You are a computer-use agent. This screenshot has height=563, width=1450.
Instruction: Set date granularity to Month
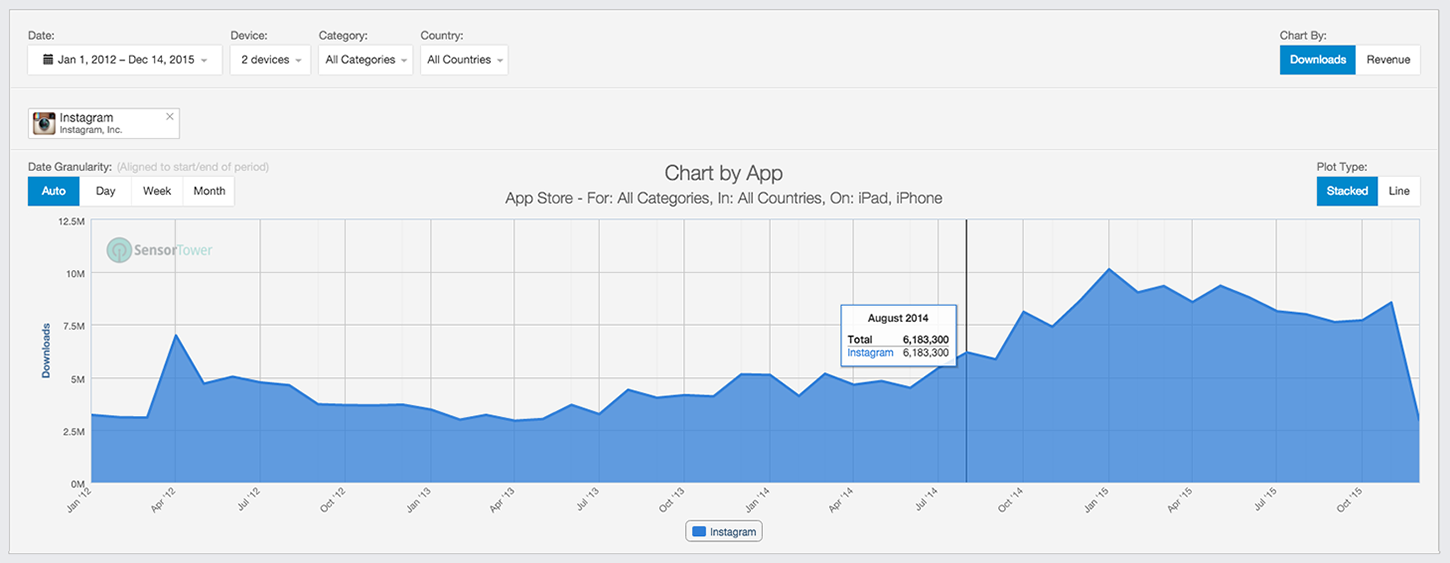click(209, 191)
